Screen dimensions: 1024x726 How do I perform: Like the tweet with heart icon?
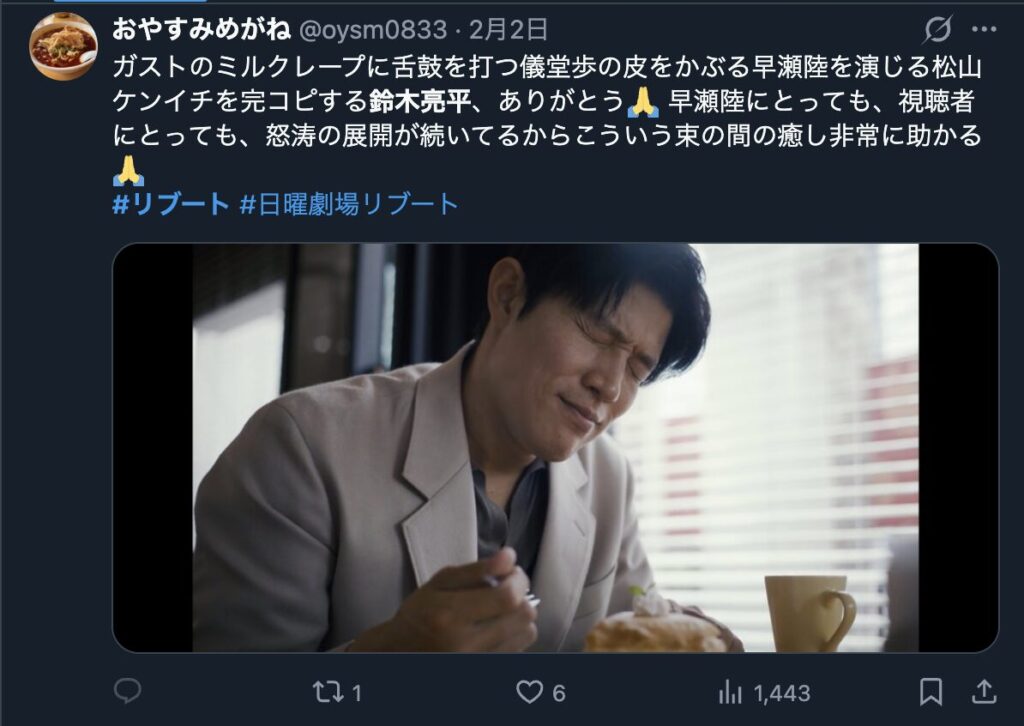click(x=529, y=691)
